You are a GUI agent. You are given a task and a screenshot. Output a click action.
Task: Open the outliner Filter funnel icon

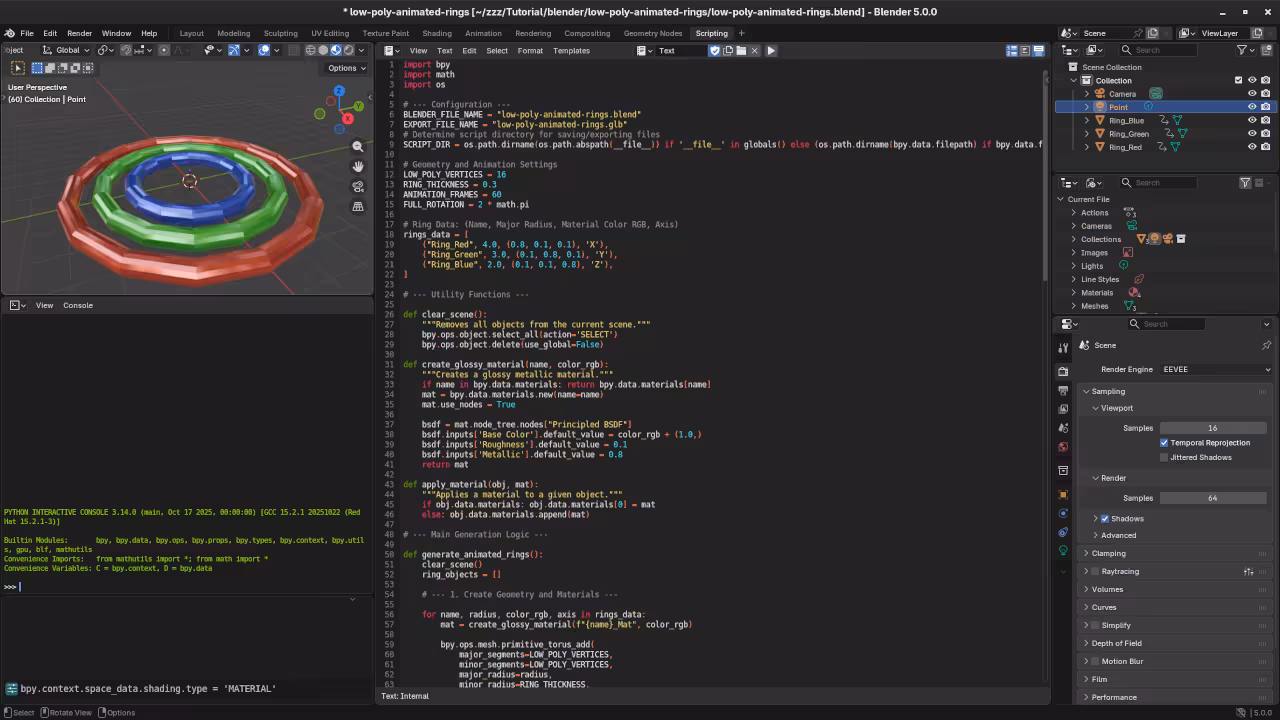(x=1244, y=49)
